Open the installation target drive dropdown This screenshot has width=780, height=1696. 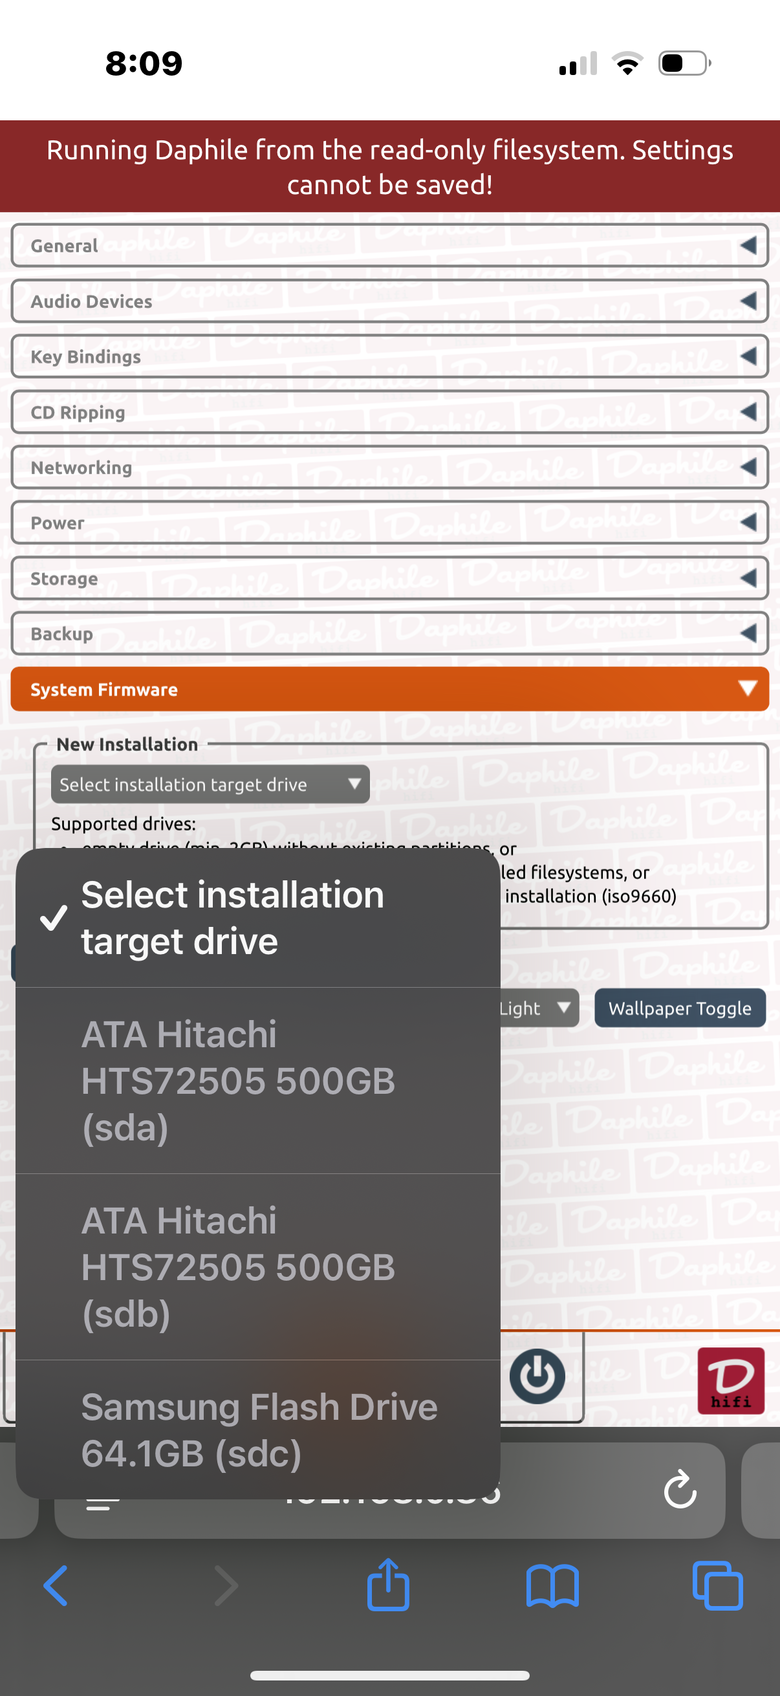pos(210,785)
